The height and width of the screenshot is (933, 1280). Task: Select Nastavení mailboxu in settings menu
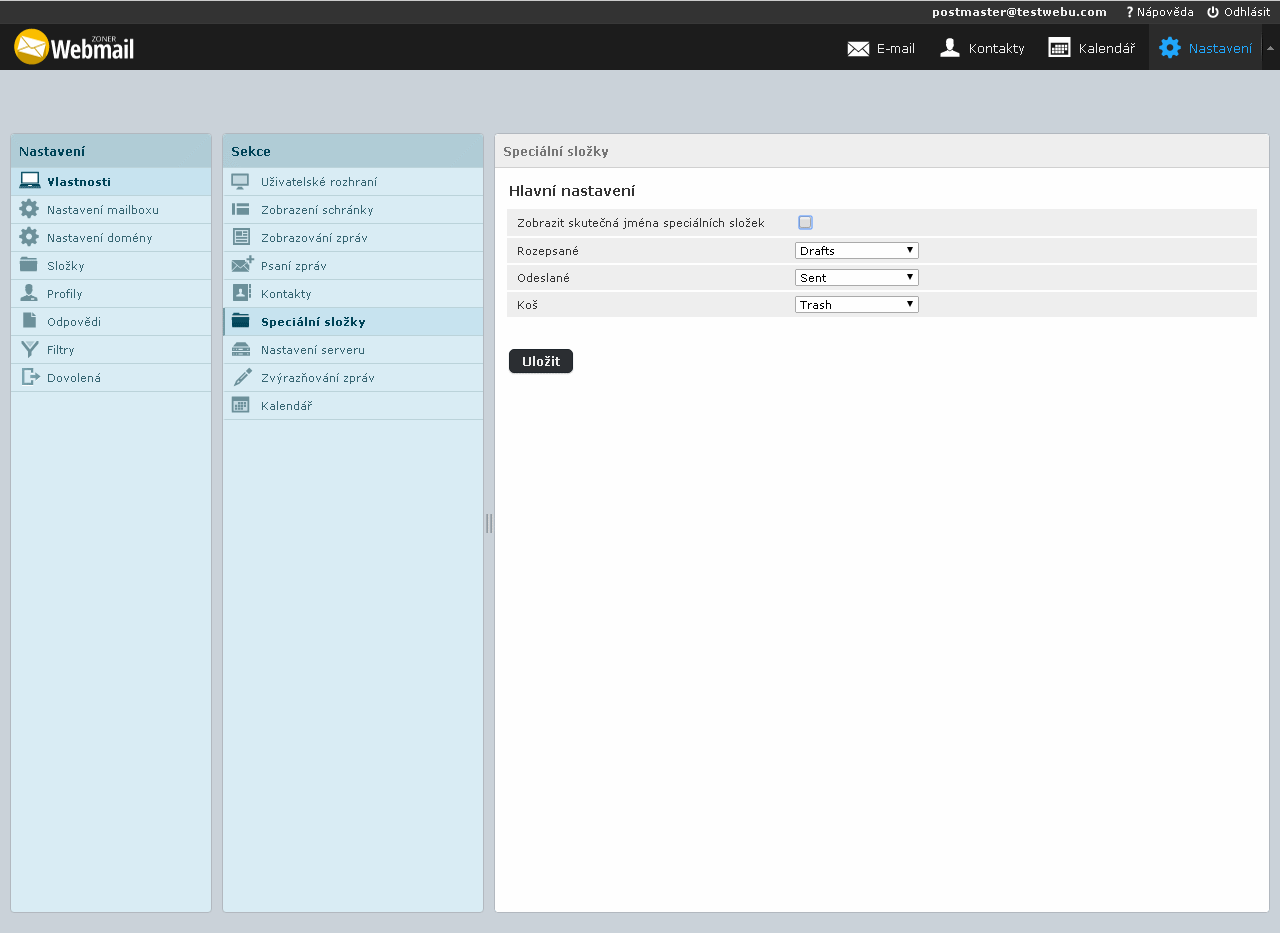pos(102,210)
